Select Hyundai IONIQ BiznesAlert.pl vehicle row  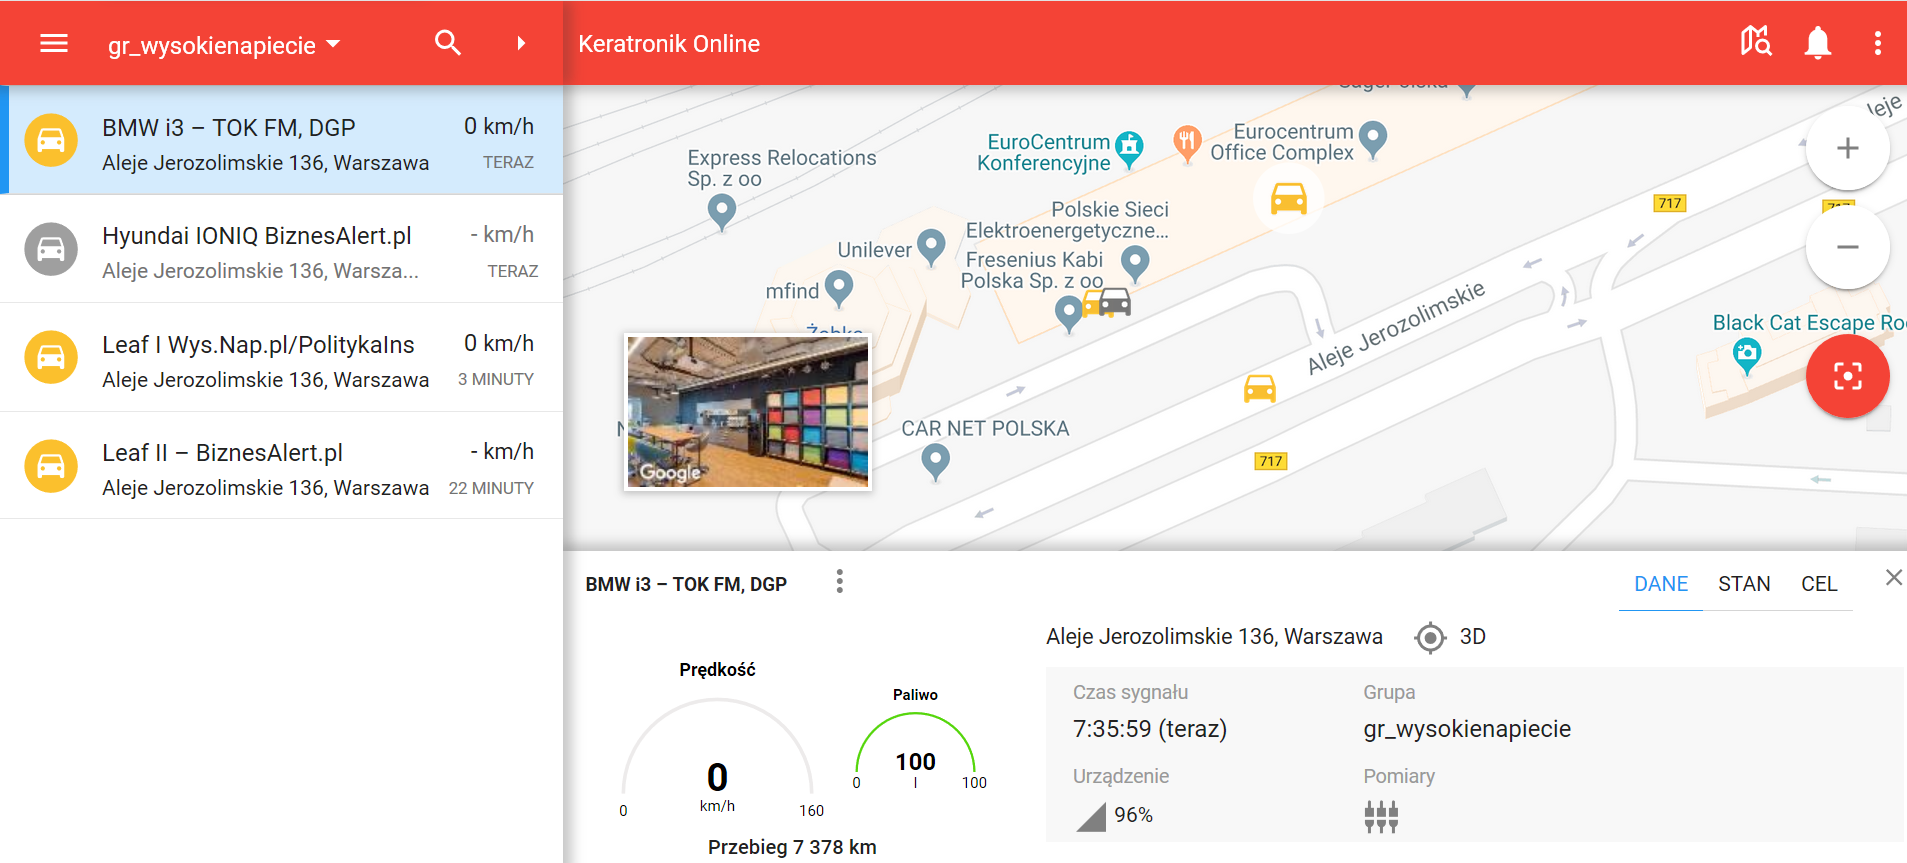tap(282, 249)
